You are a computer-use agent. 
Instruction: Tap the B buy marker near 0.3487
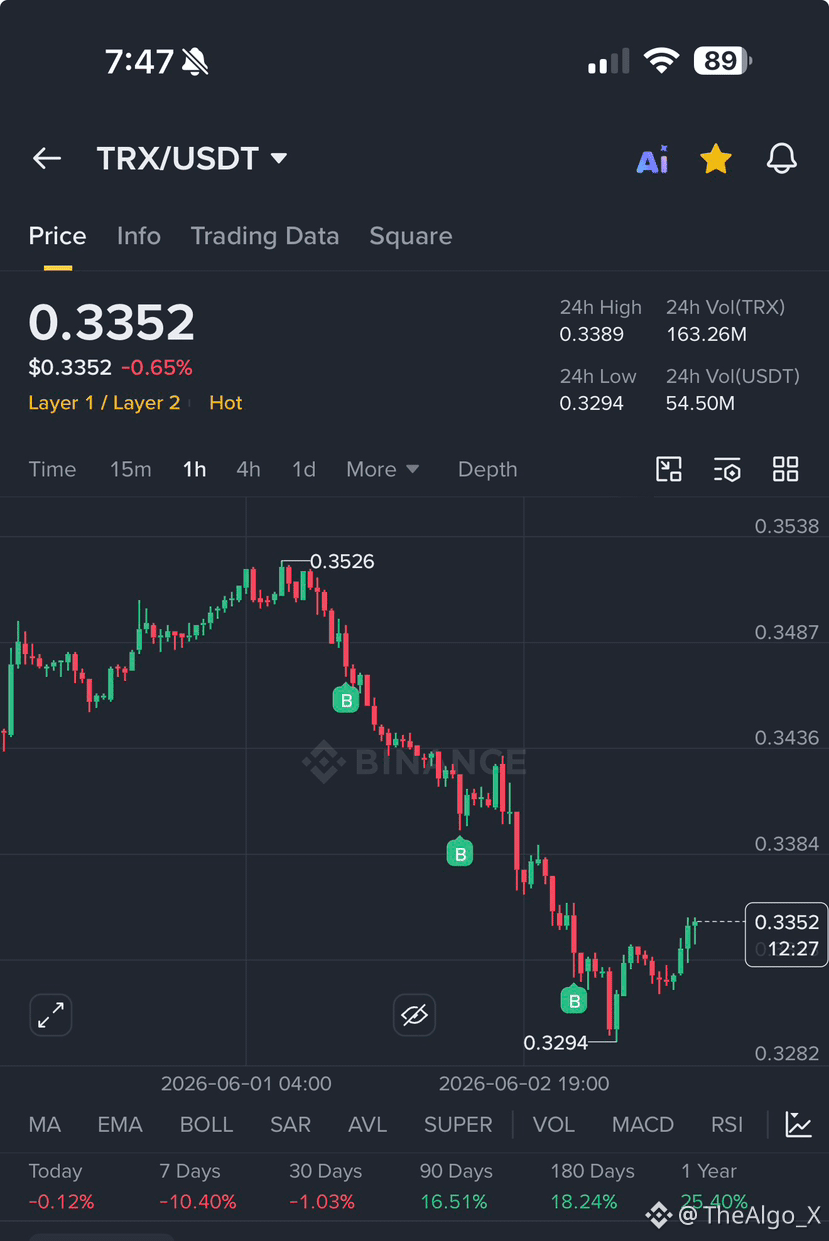[346, 699]
